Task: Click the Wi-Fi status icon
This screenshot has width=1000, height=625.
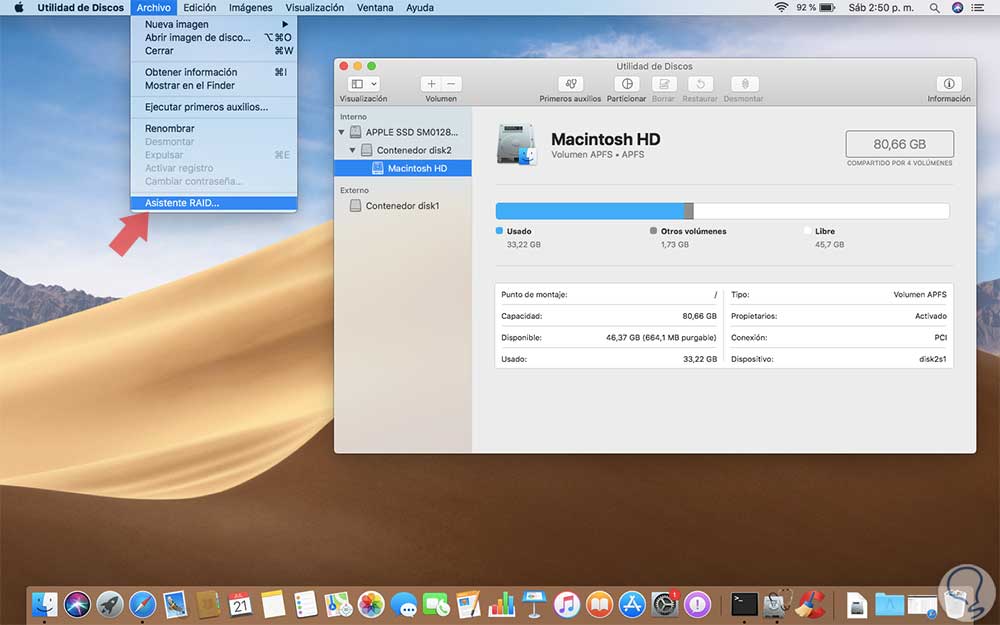Action: [781, 8]
